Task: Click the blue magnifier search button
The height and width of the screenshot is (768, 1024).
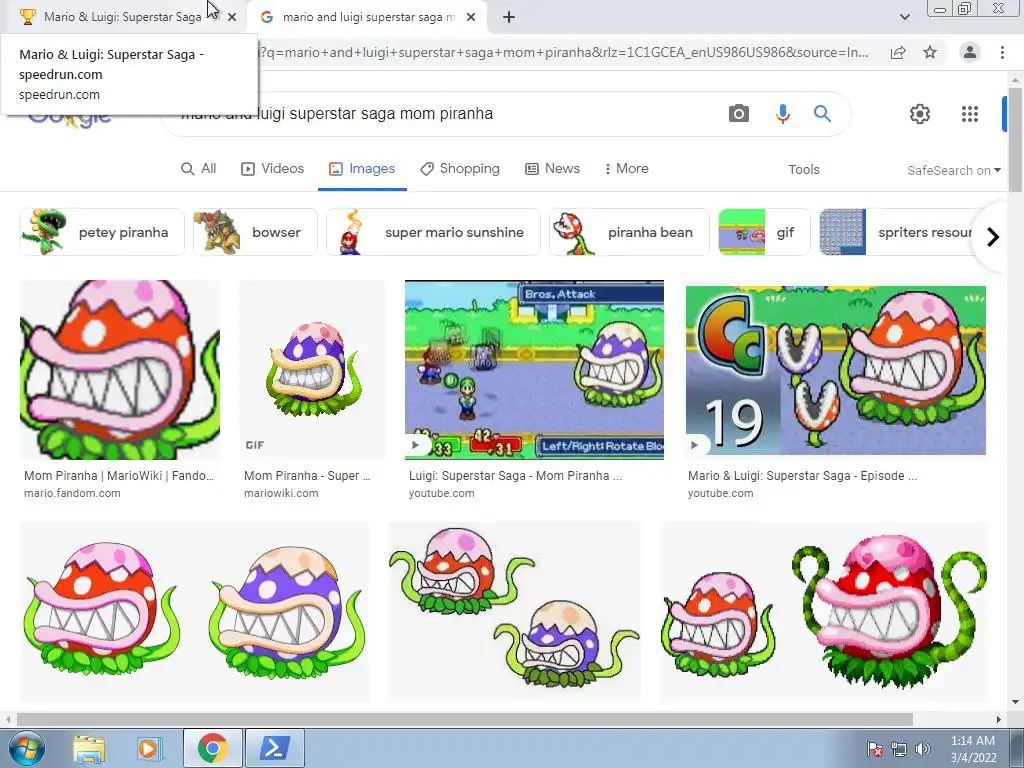Action: tap(822, 114)
